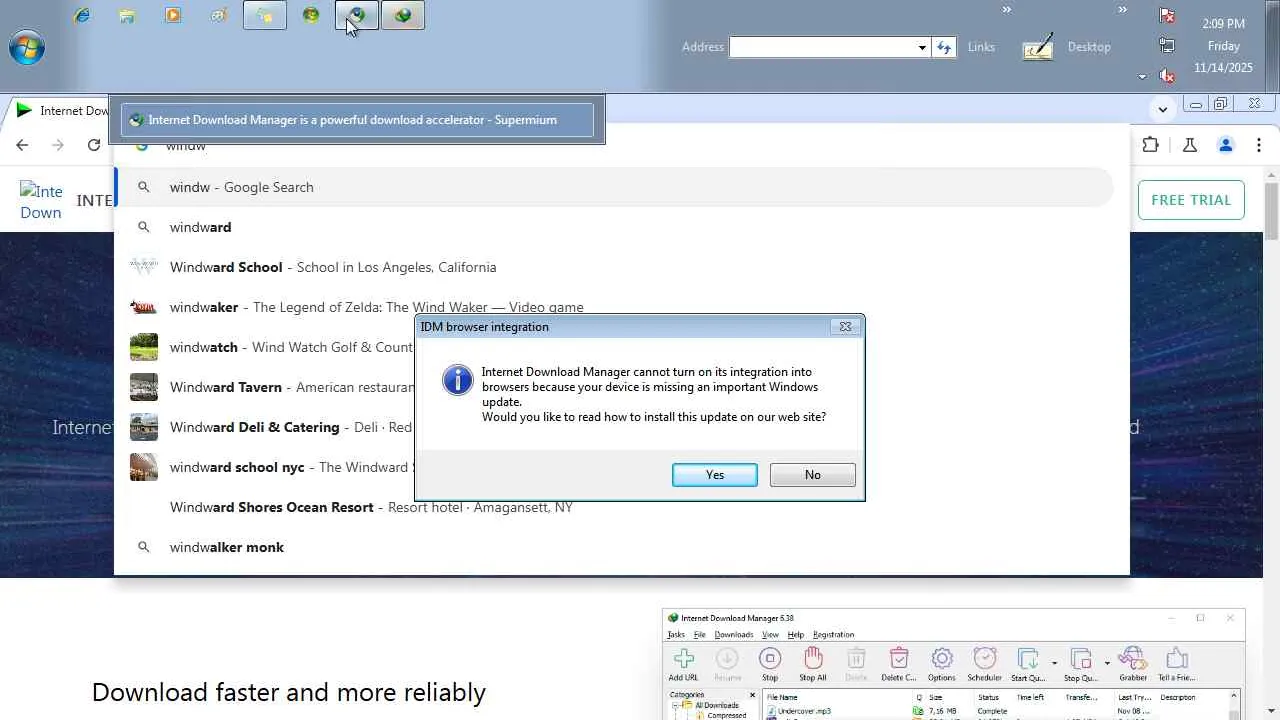Click Yes in the IDM integration dialog
The height and width of the screenshot is (720, 1280).
(715, 475)
